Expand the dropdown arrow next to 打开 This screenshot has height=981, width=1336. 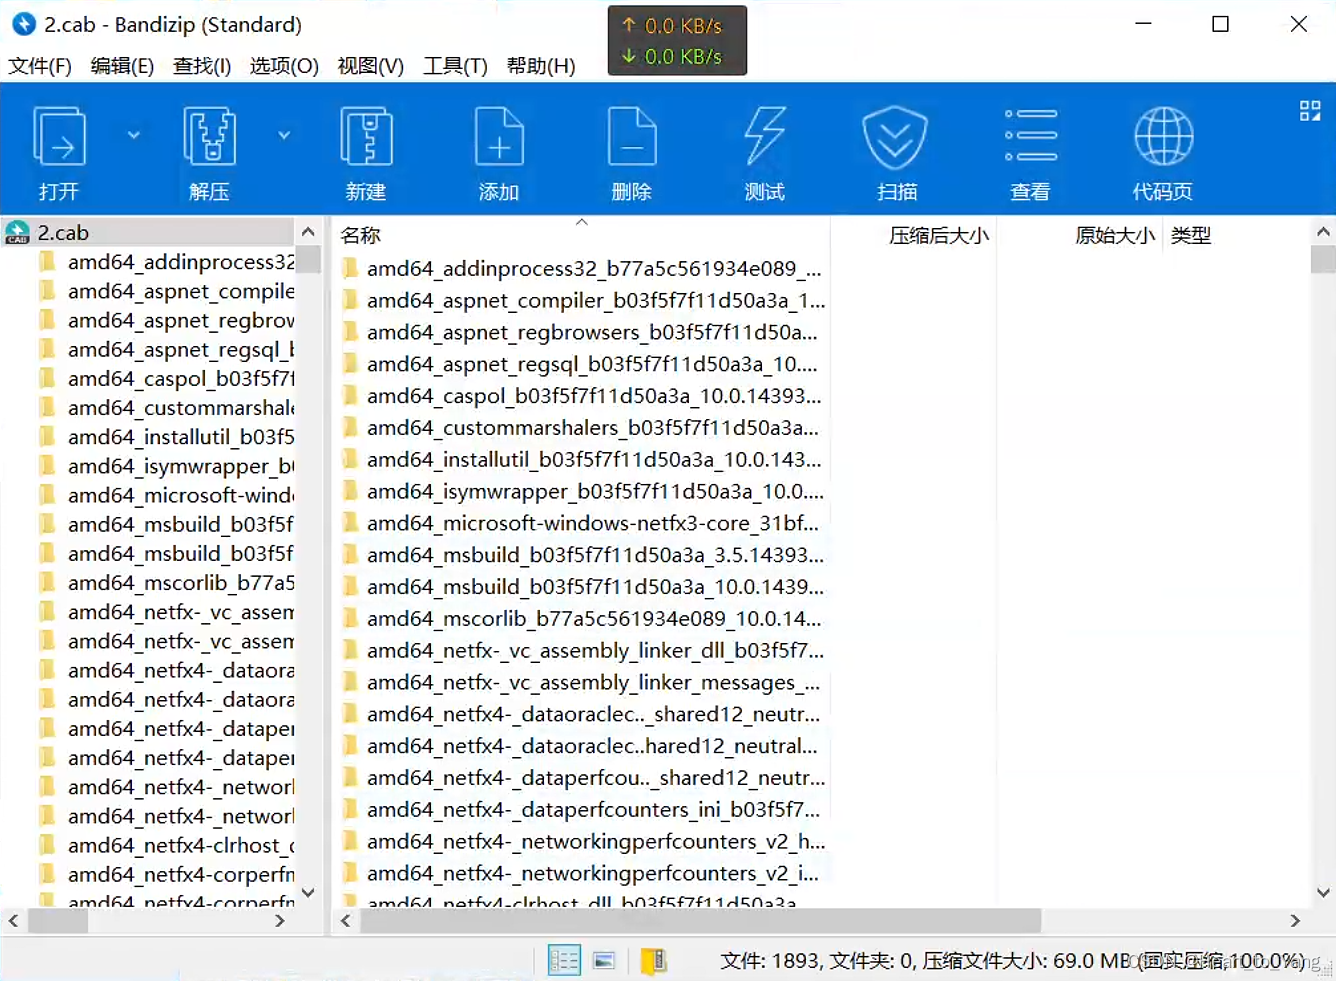tap(133, 135)
